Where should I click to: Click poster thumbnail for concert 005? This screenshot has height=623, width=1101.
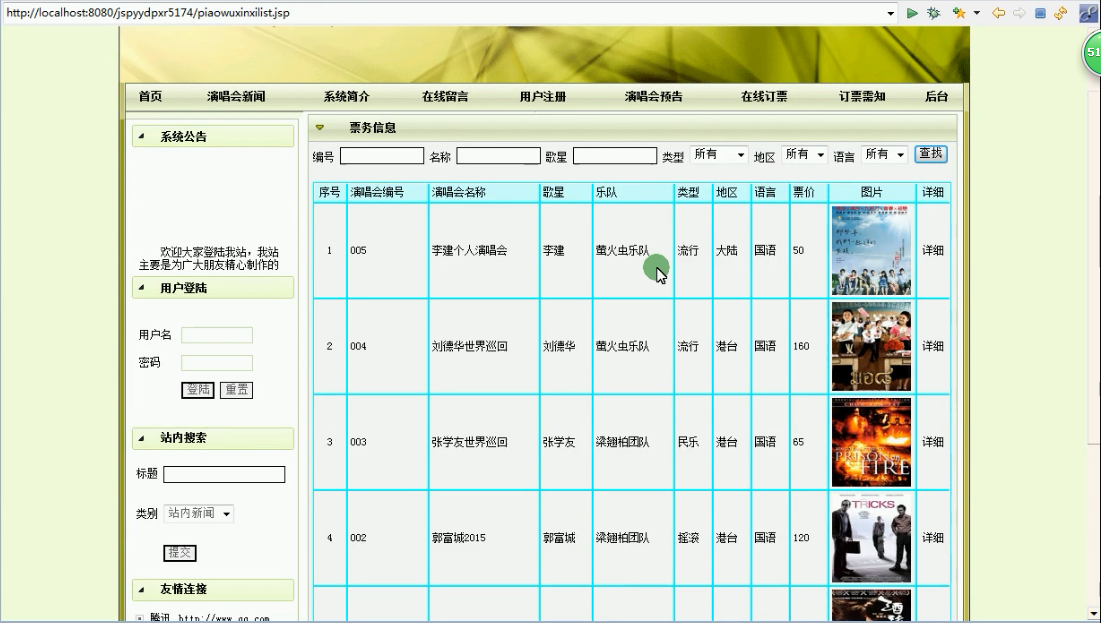click(x=871, y=251)
